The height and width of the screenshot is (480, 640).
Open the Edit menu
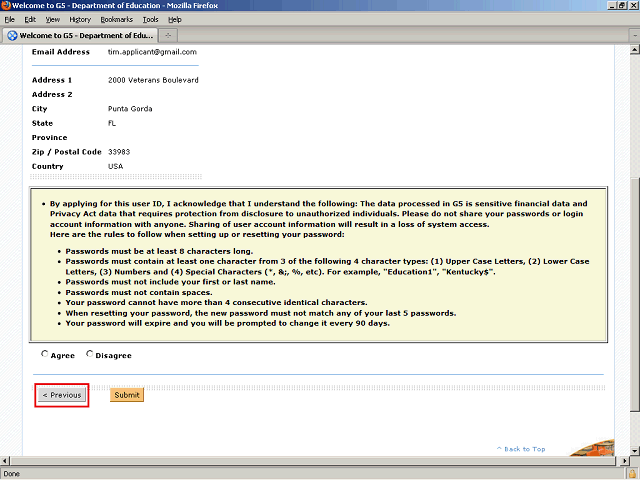30,20
